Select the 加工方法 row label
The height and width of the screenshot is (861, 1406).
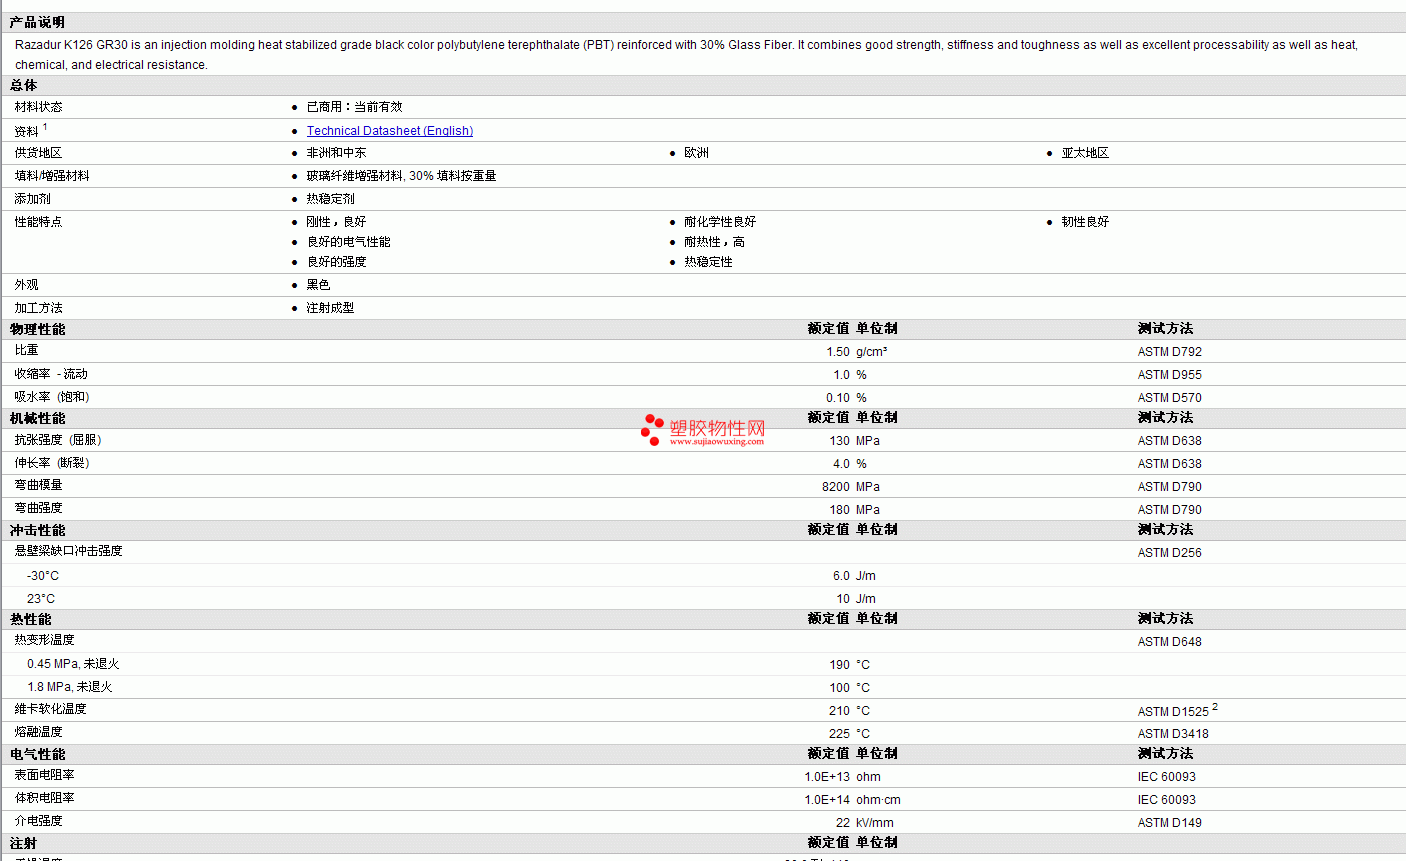click(x=38, y=308)
